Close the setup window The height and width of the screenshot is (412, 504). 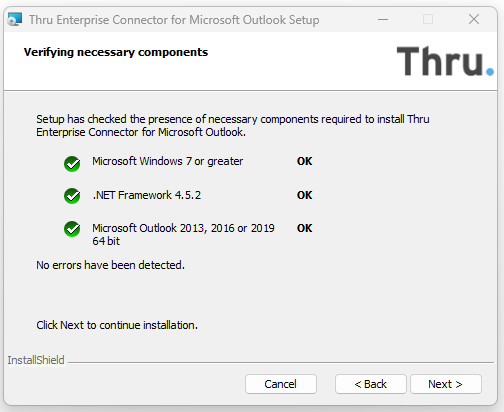[474, 19]
